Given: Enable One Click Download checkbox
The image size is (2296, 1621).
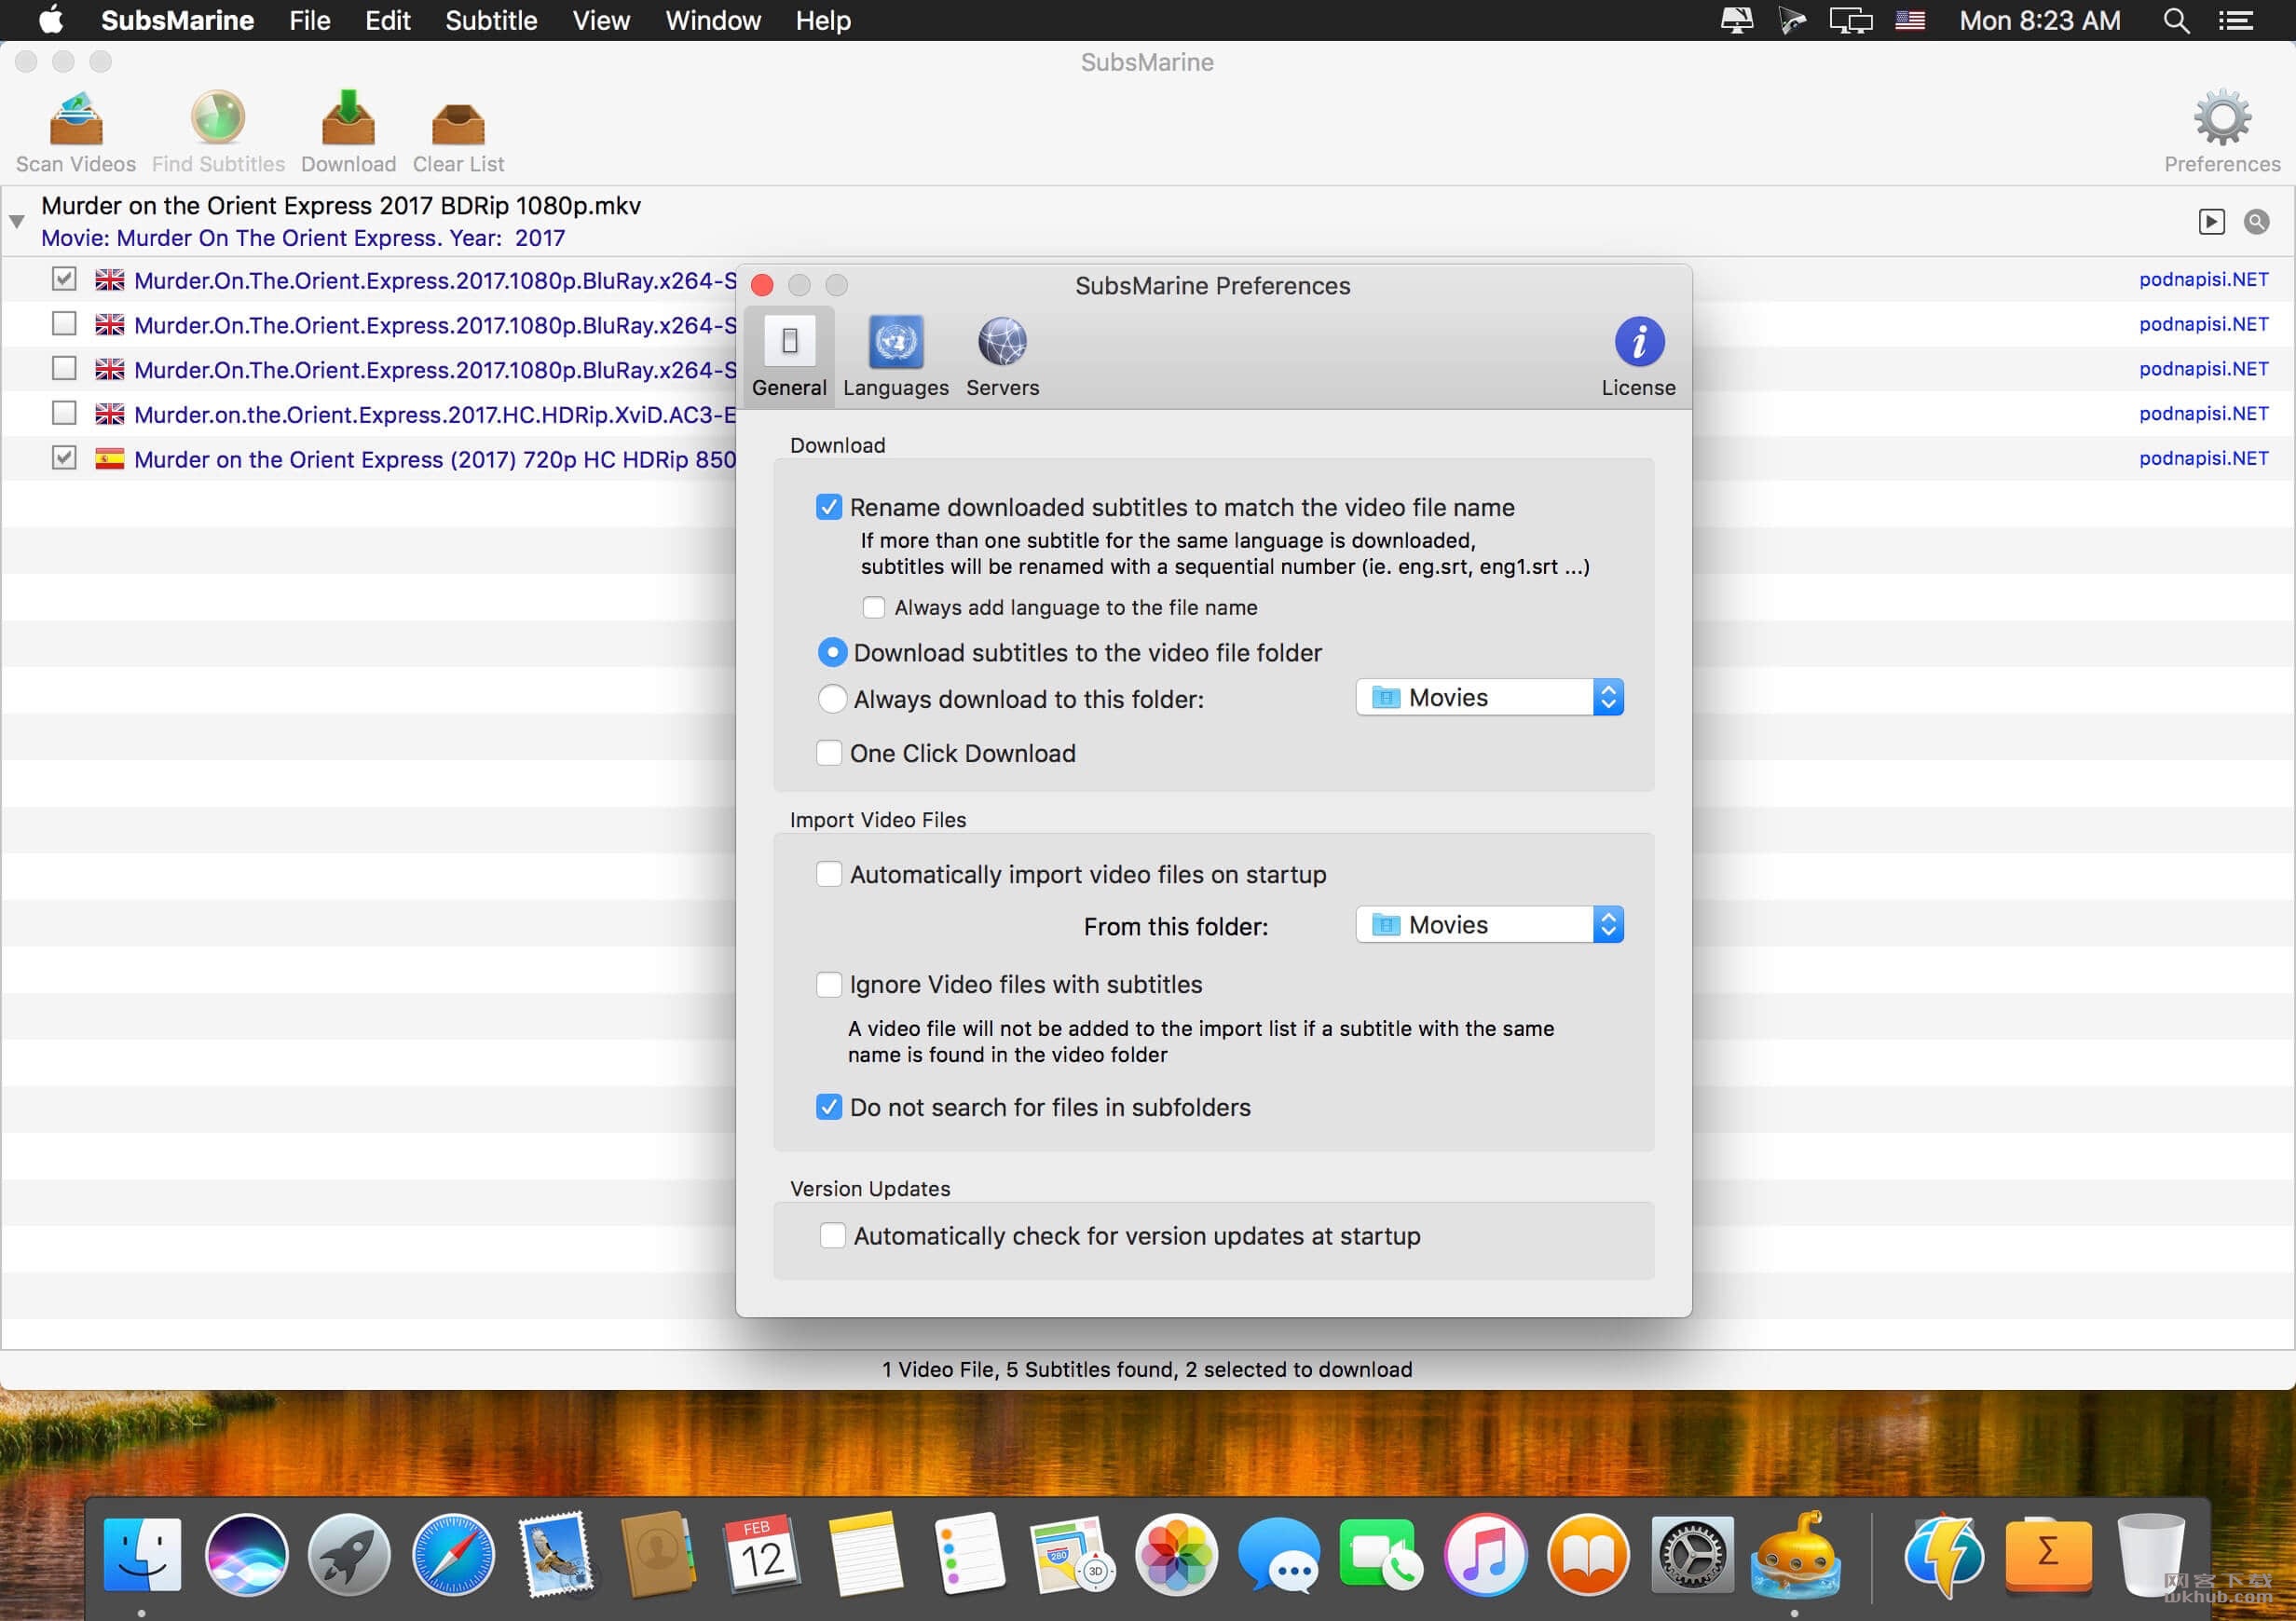Looking at the screenshot, I should (x=829, y=753).
